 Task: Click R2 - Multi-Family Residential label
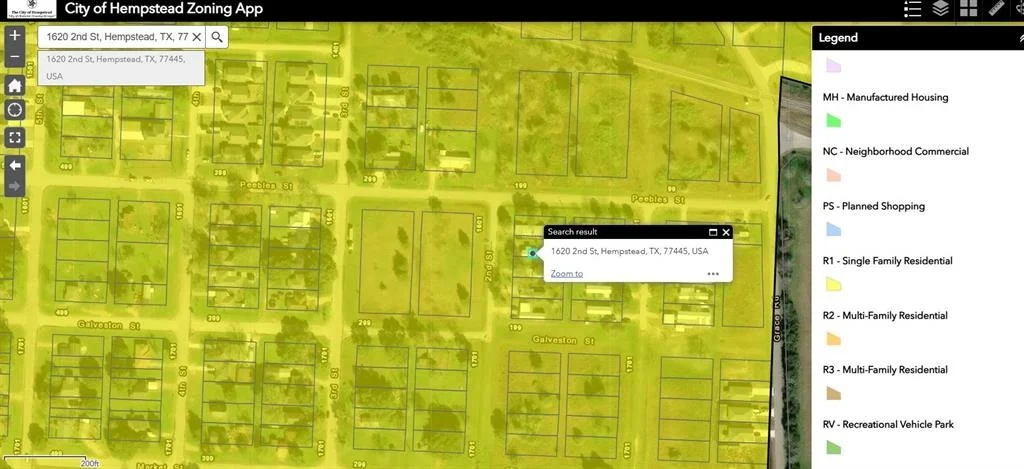pos(885,315)
